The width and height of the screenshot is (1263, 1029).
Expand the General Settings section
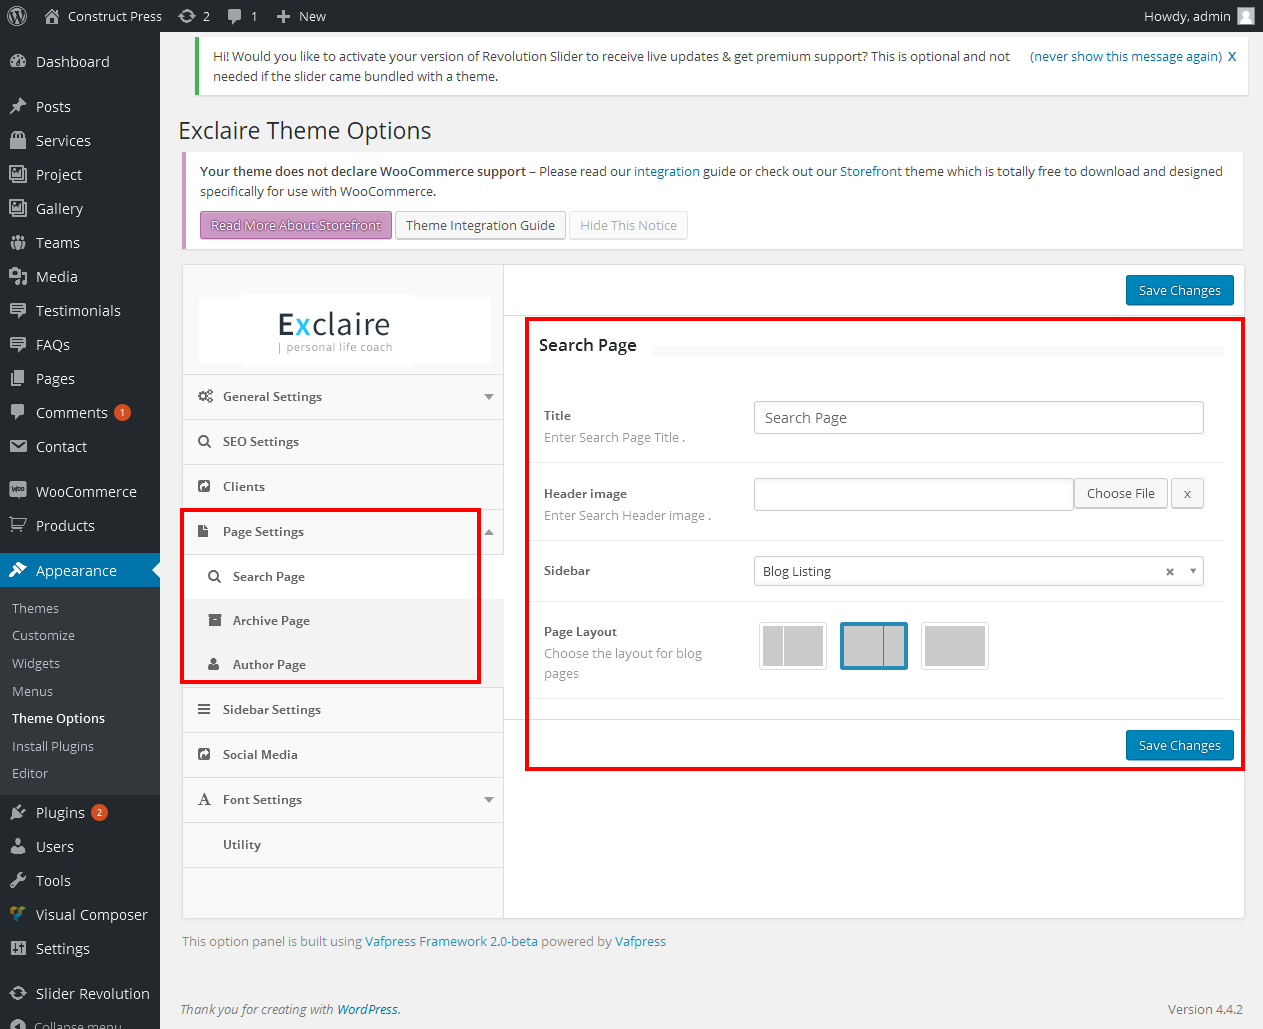(488, 397)
